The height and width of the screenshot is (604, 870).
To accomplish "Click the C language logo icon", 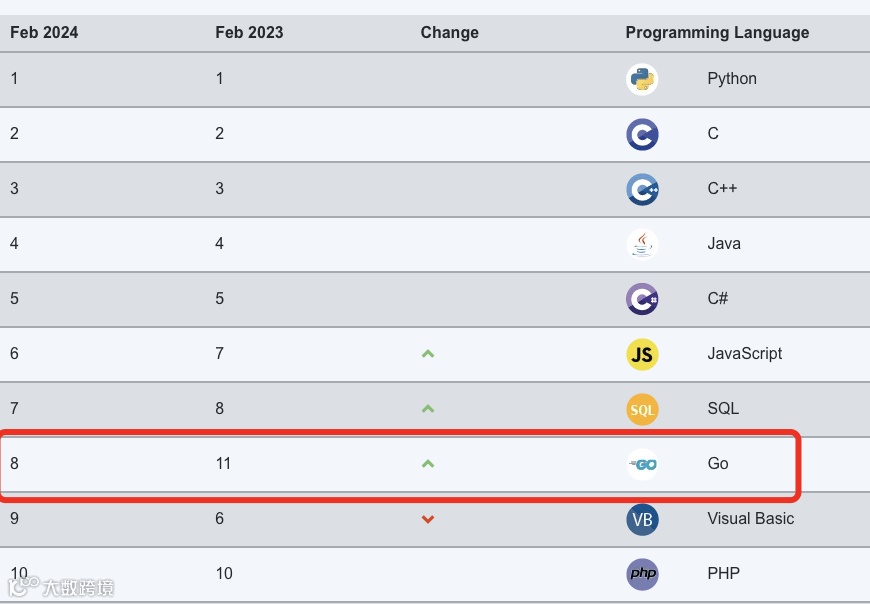I will point(642,134).
